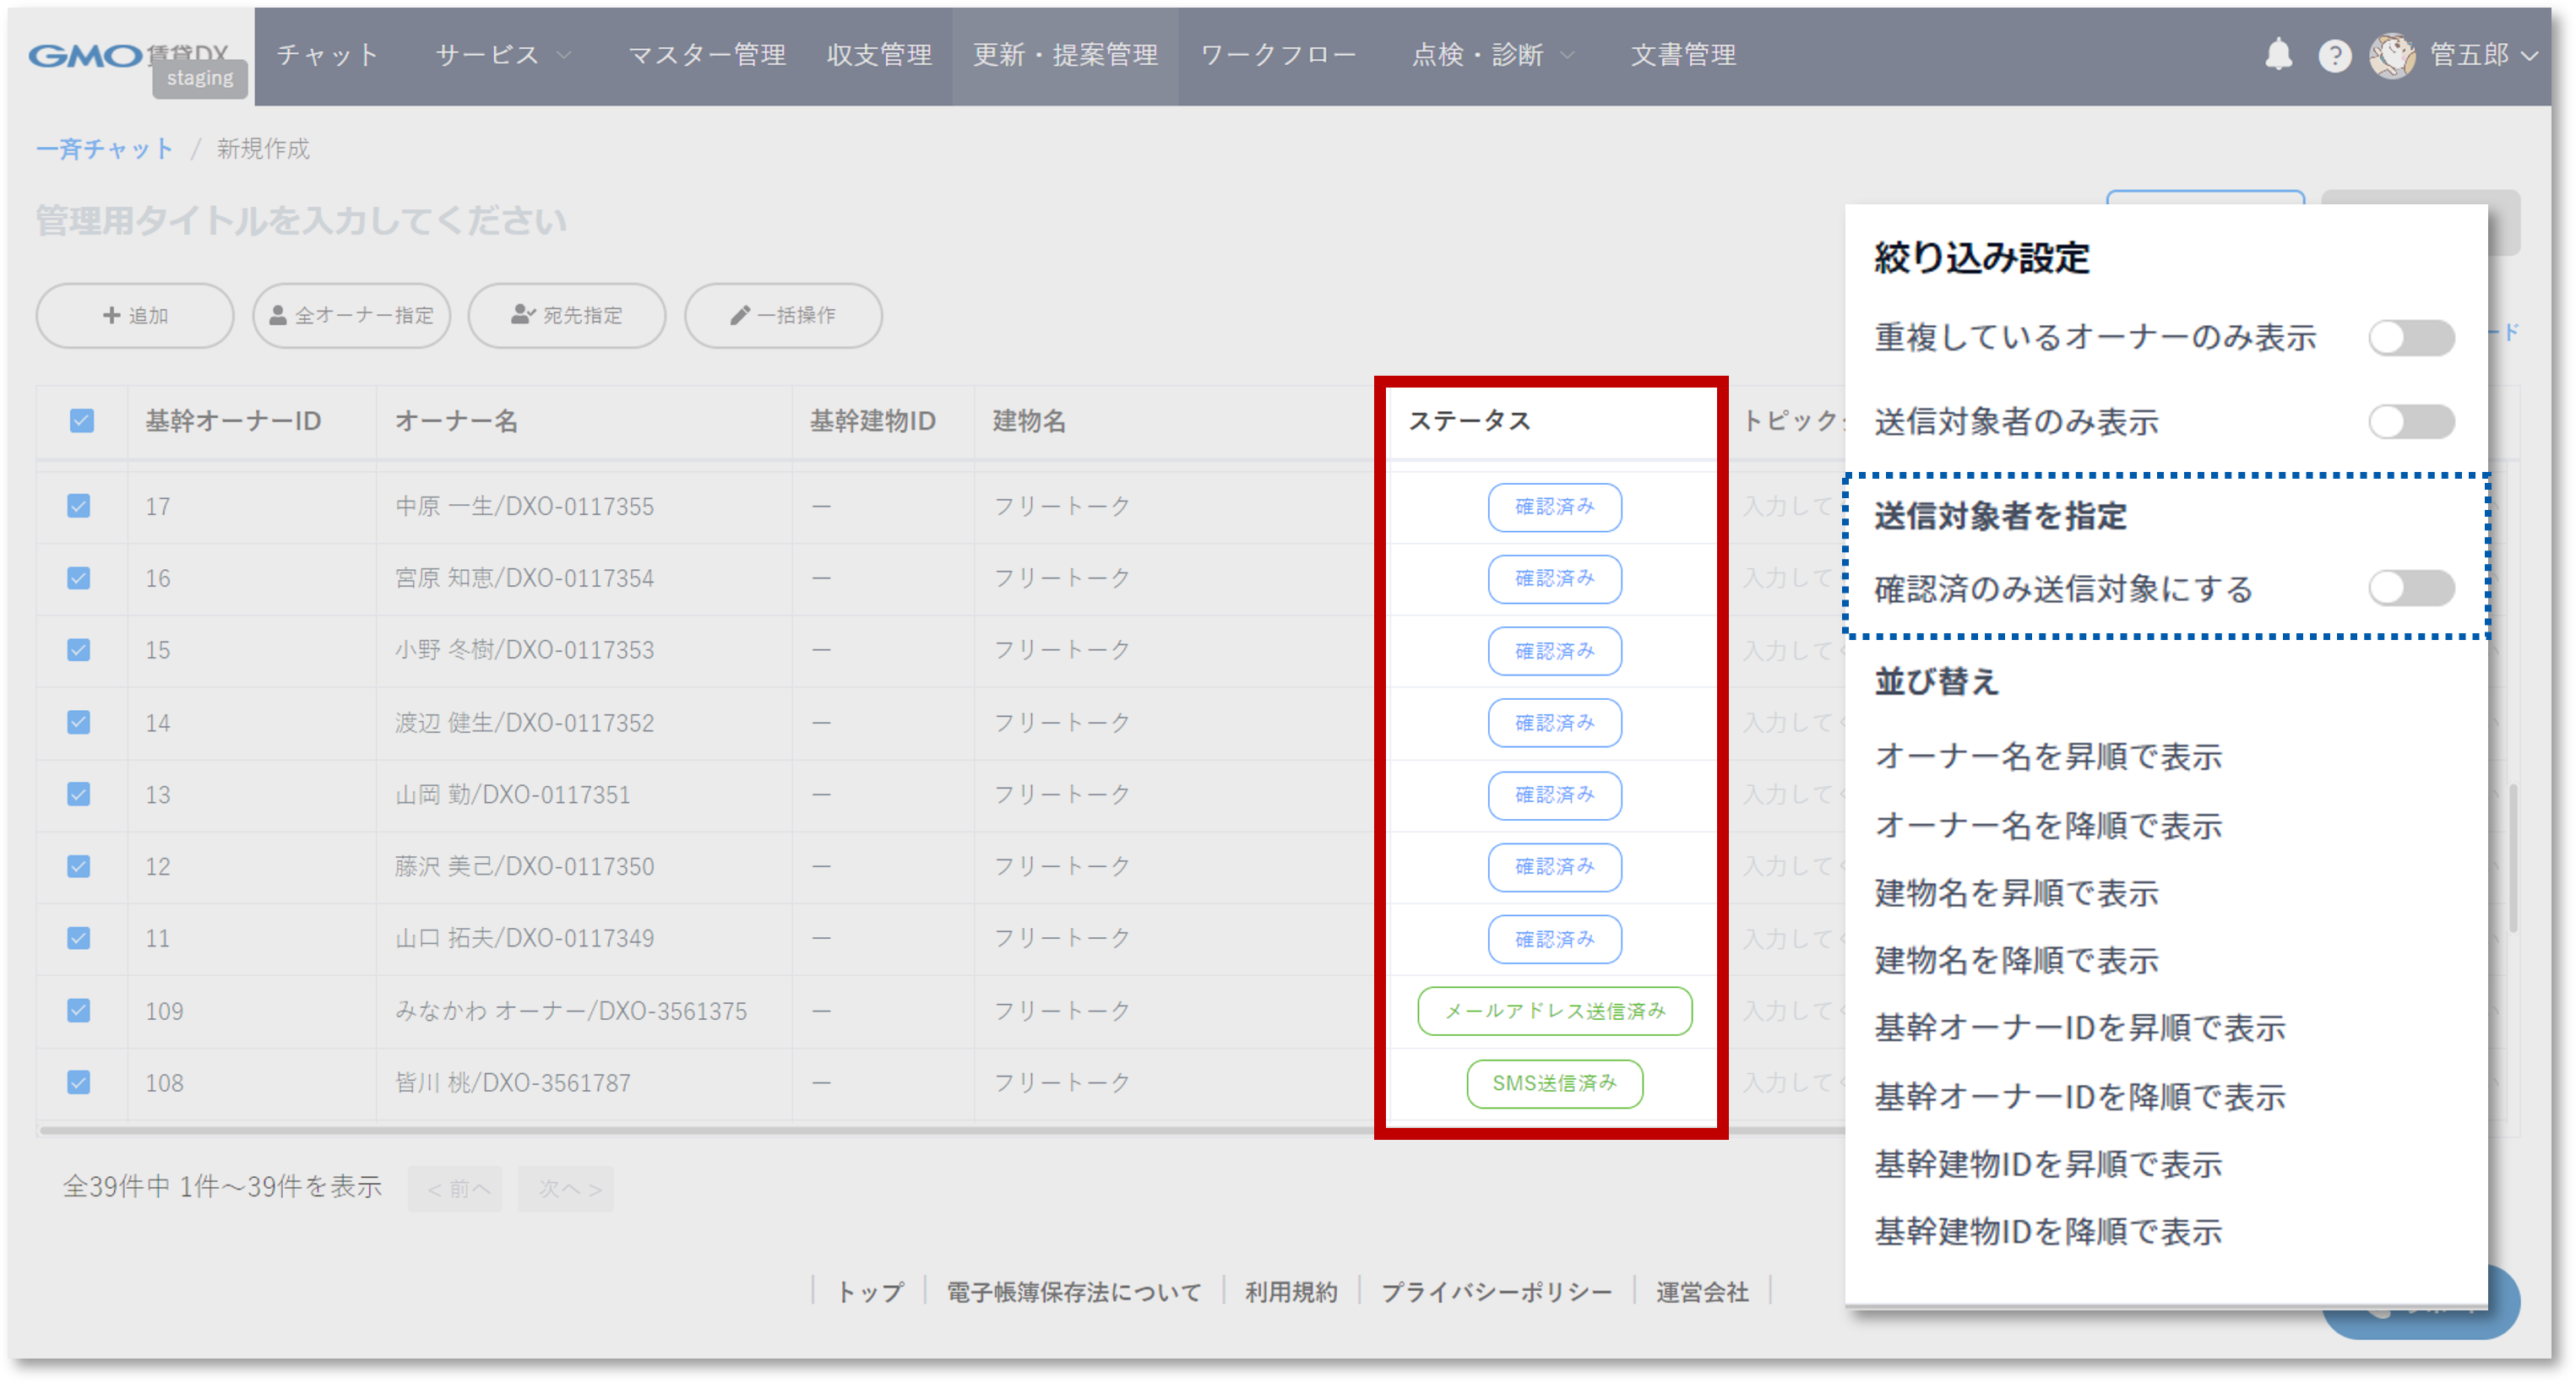Screen dimensions: 2576x1383
Task: Click the plus 追加 button
Action: tap(135, 315)
